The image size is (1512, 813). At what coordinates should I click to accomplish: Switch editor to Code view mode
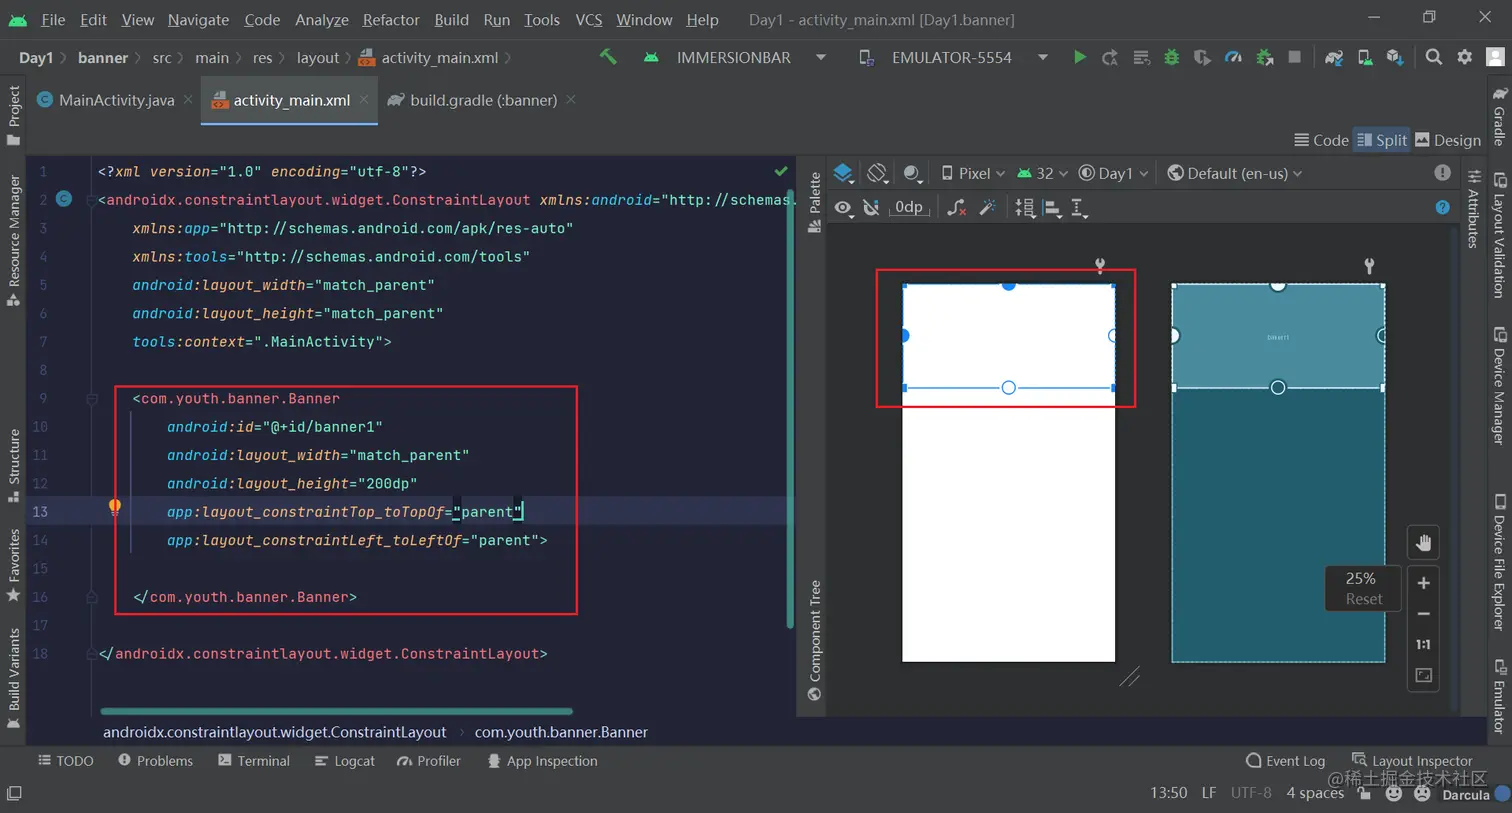coord(1321,140)
